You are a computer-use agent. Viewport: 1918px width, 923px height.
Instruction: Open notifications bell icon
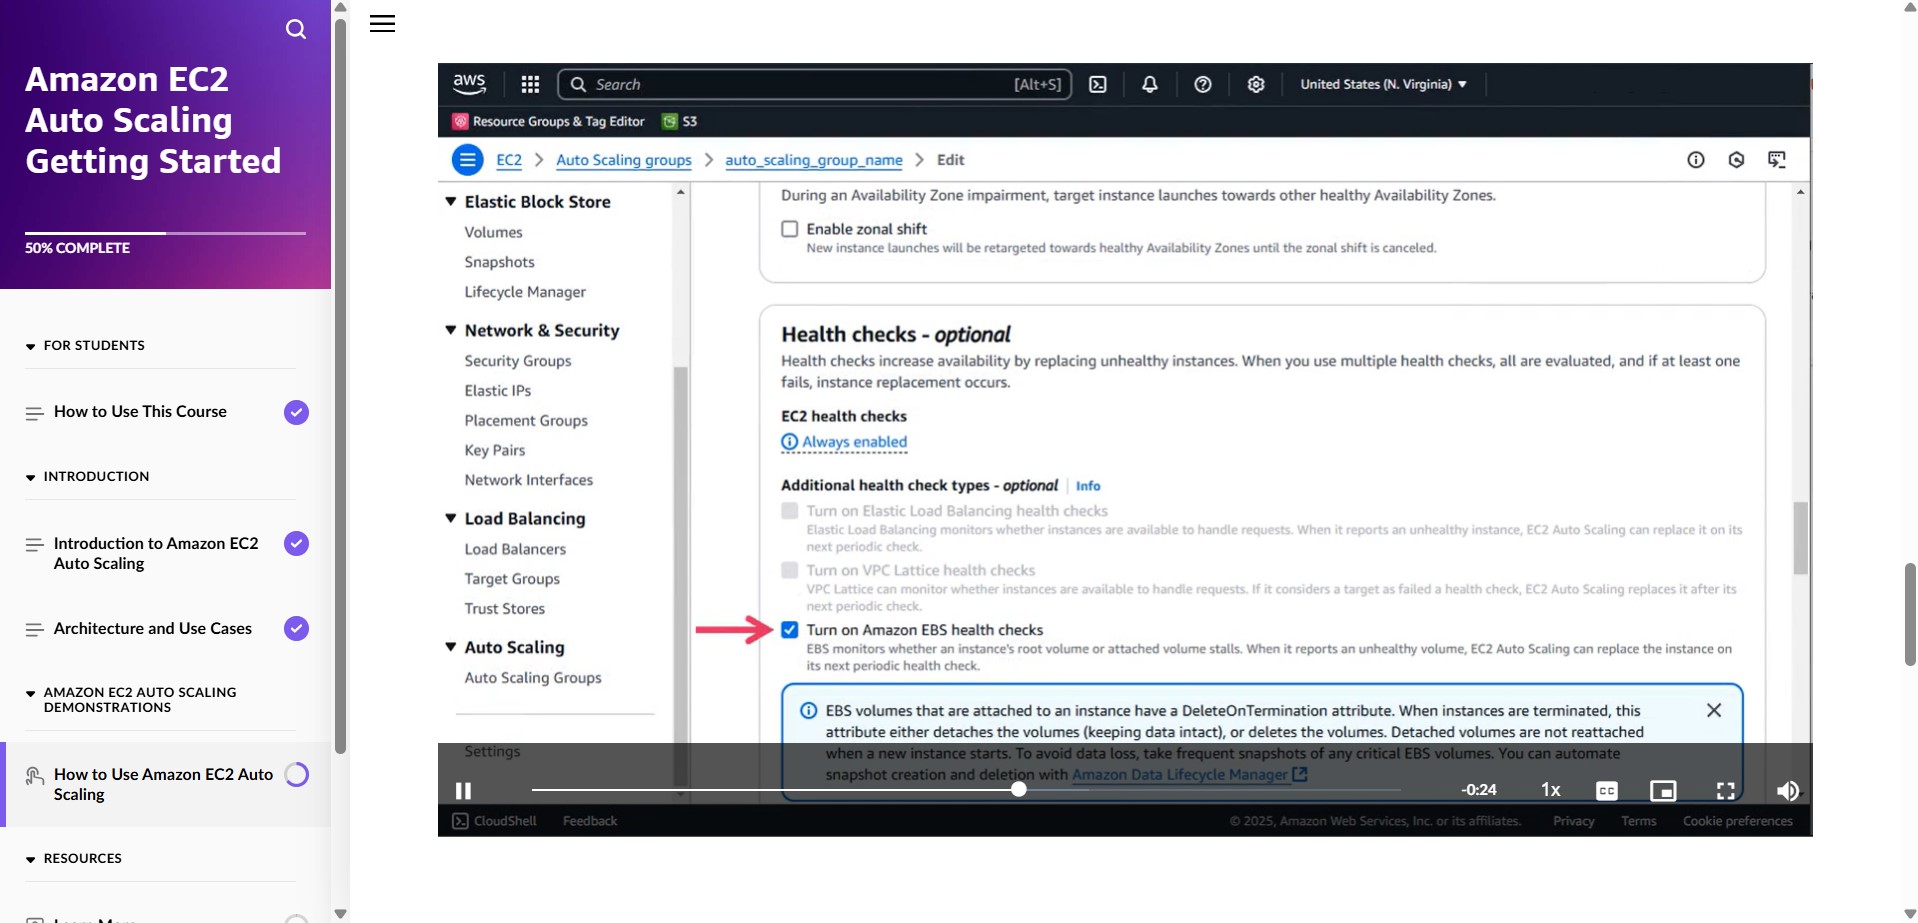click(1150, 84)
